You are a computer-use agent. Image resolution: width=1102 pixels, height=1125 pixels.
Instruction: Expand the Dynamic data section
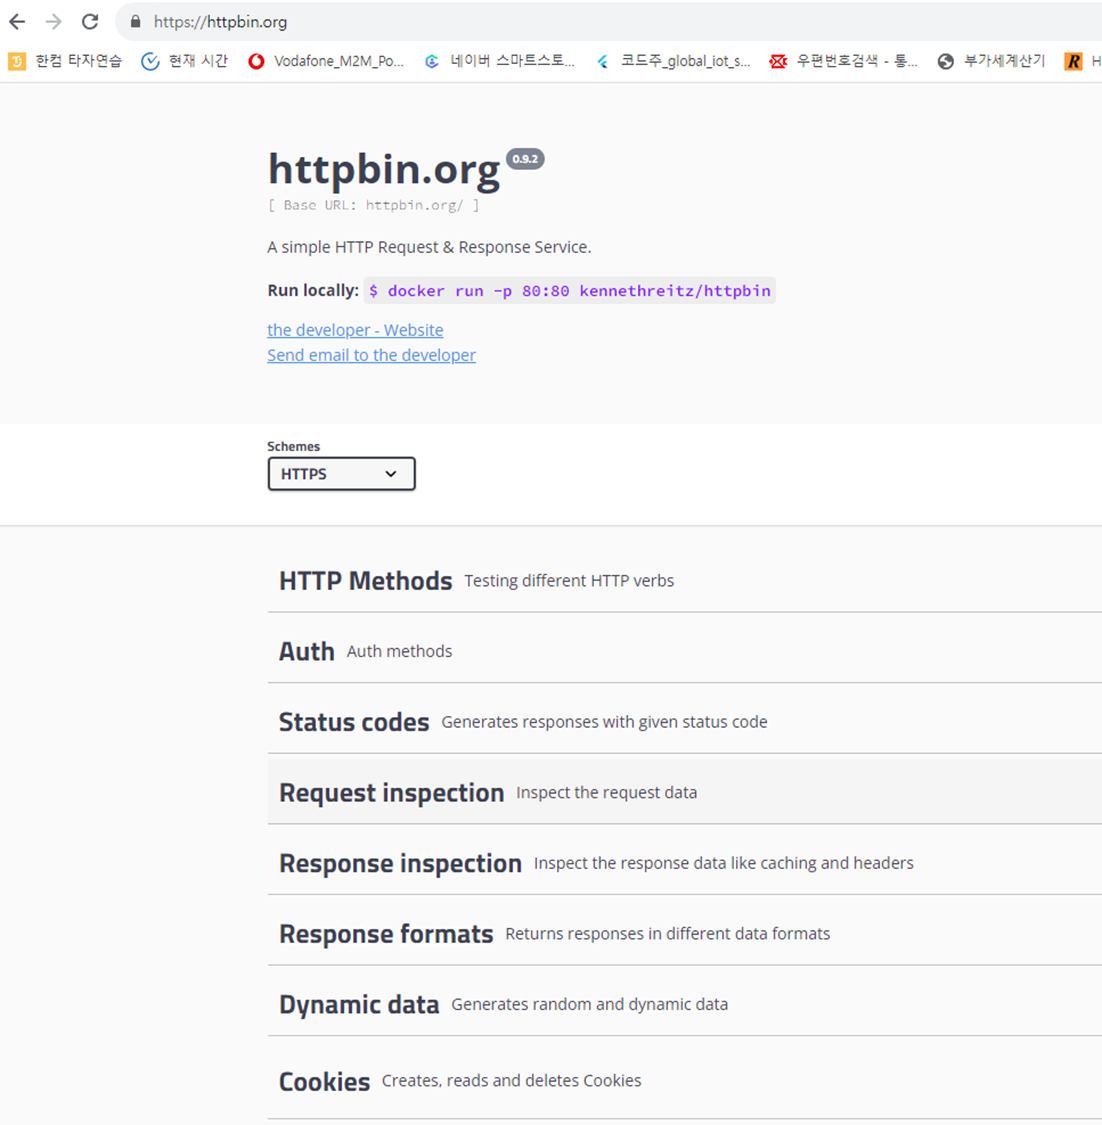click(684, 1004)
